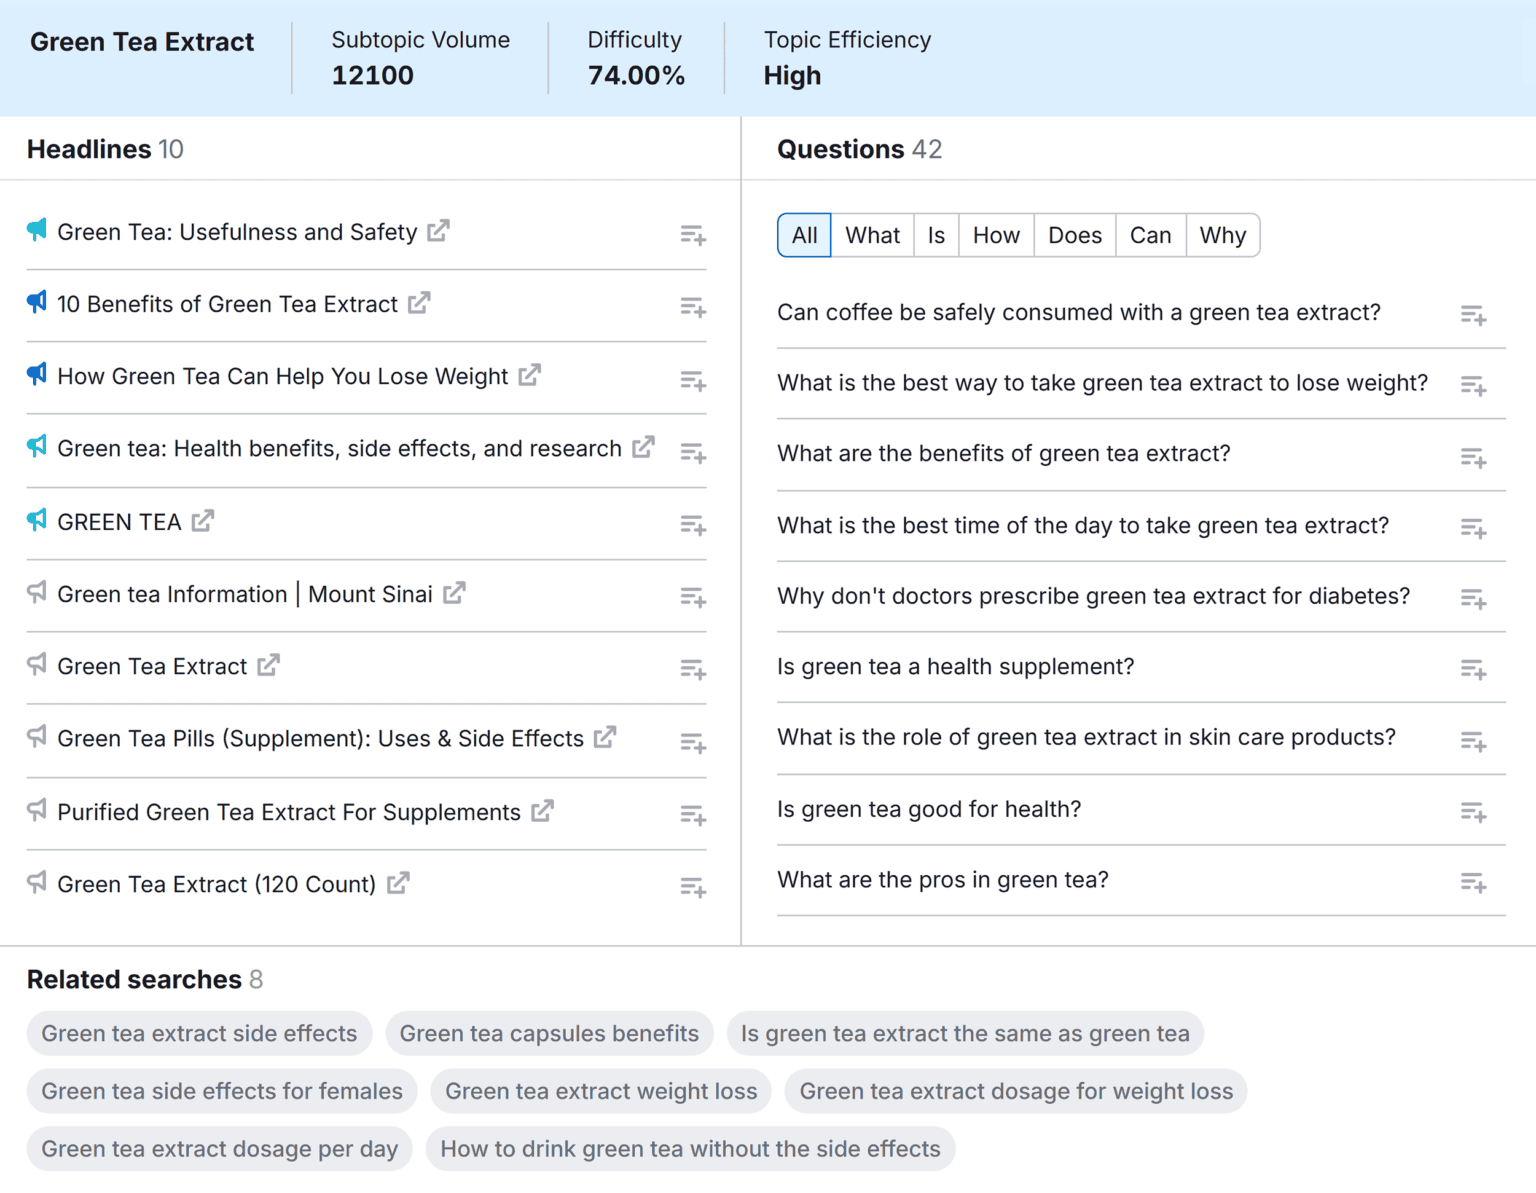Open the "Green tea extract side effects" related search
Viewport: 1536px width, 1193px height.
199,1034
